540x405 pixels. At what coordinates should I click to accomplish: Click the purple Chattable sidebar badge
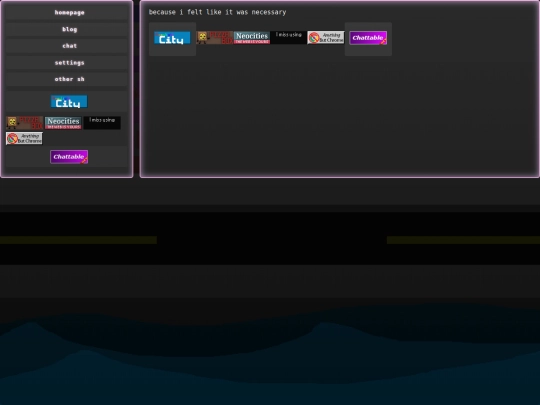pyautogui.click(x=69, y=157)
